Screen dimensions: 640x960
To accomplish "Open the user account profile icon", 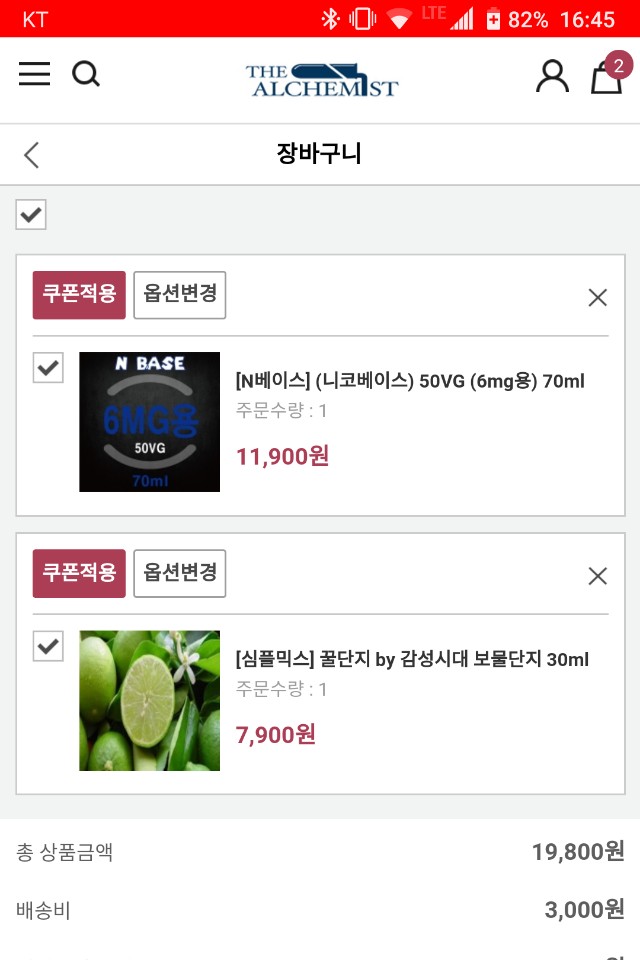I will click(x=552, y=76).
